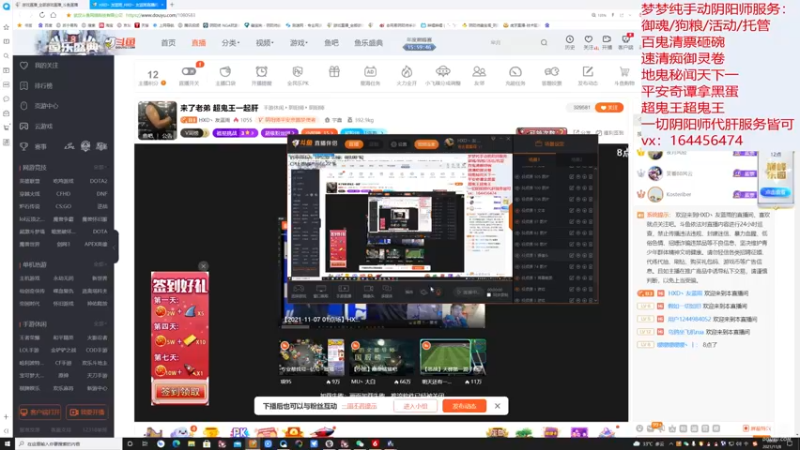
Task: Expand 游戏 dropdown in top navigation
Action: tap(298, 43)
